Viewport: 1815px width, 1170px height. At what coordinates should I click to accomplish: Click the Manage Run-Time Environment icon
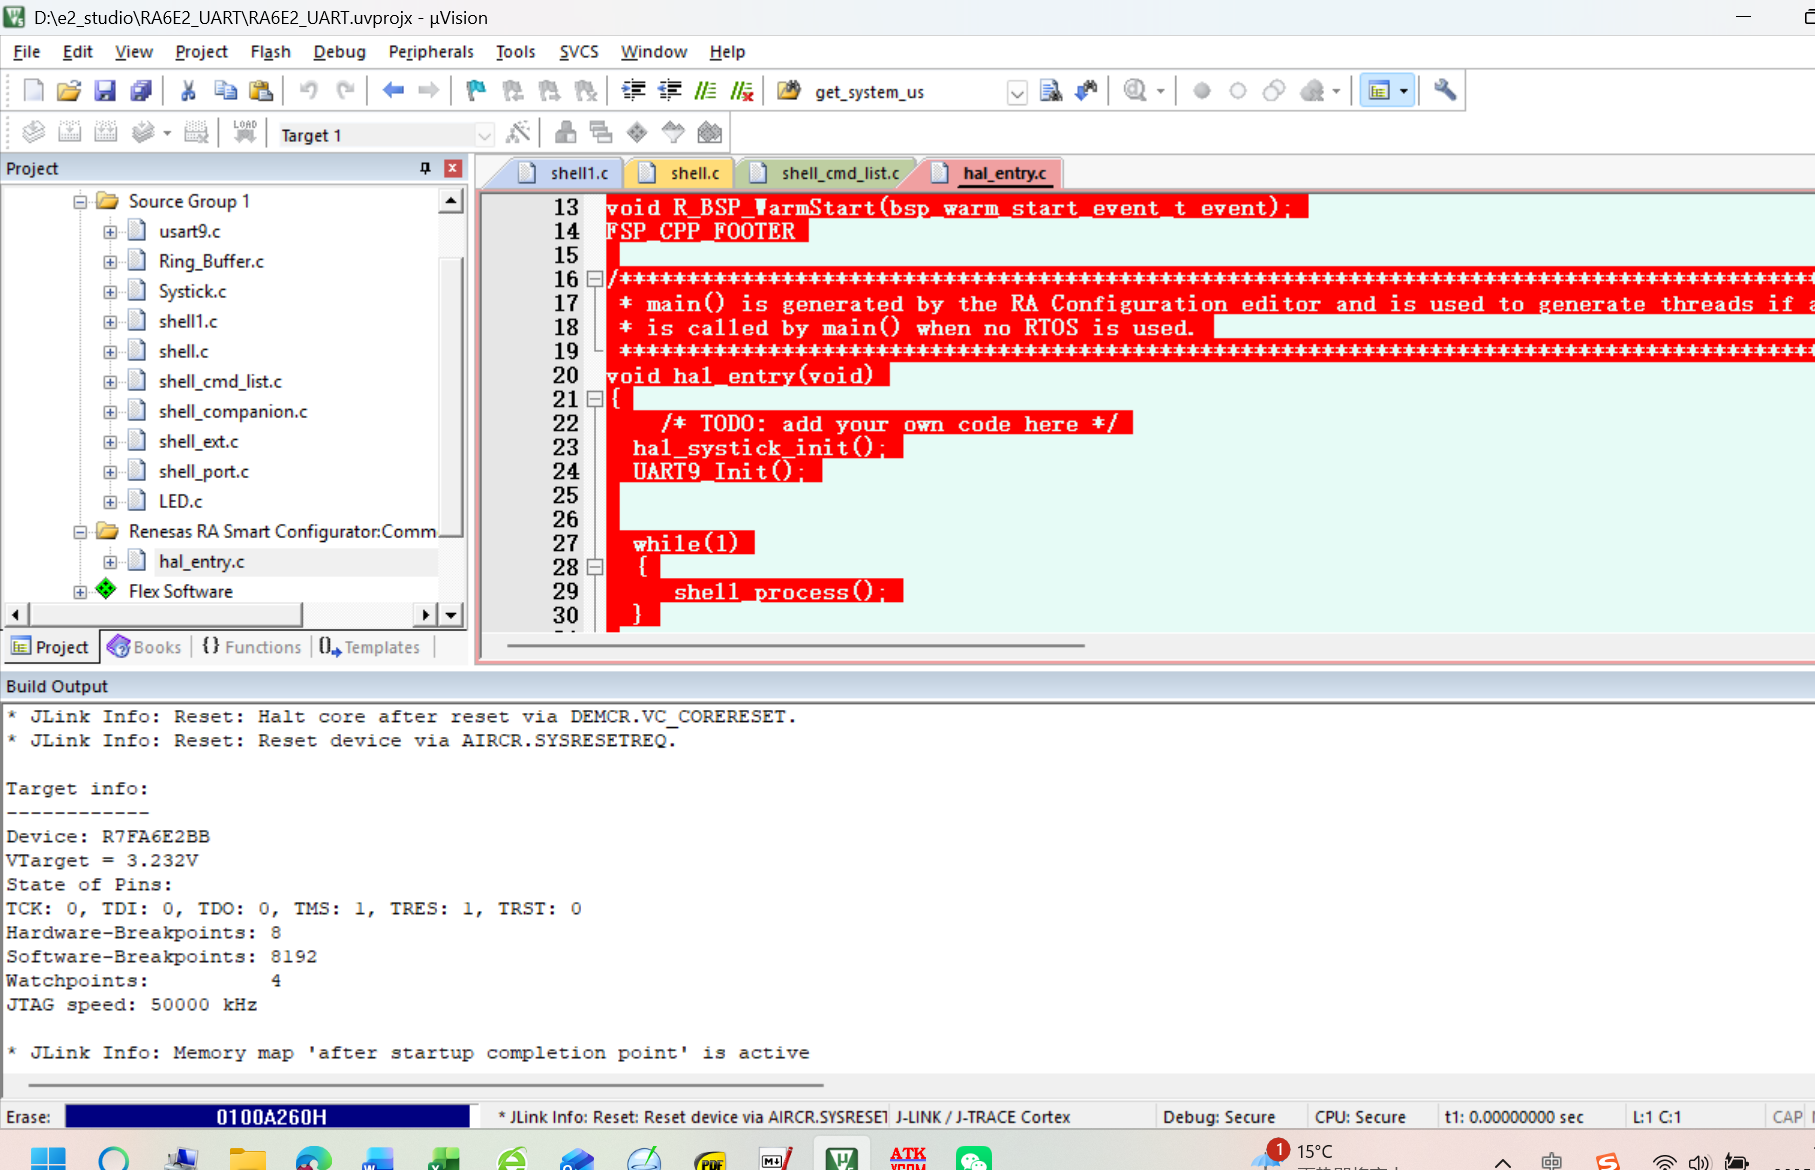click(x=637, y=132)
